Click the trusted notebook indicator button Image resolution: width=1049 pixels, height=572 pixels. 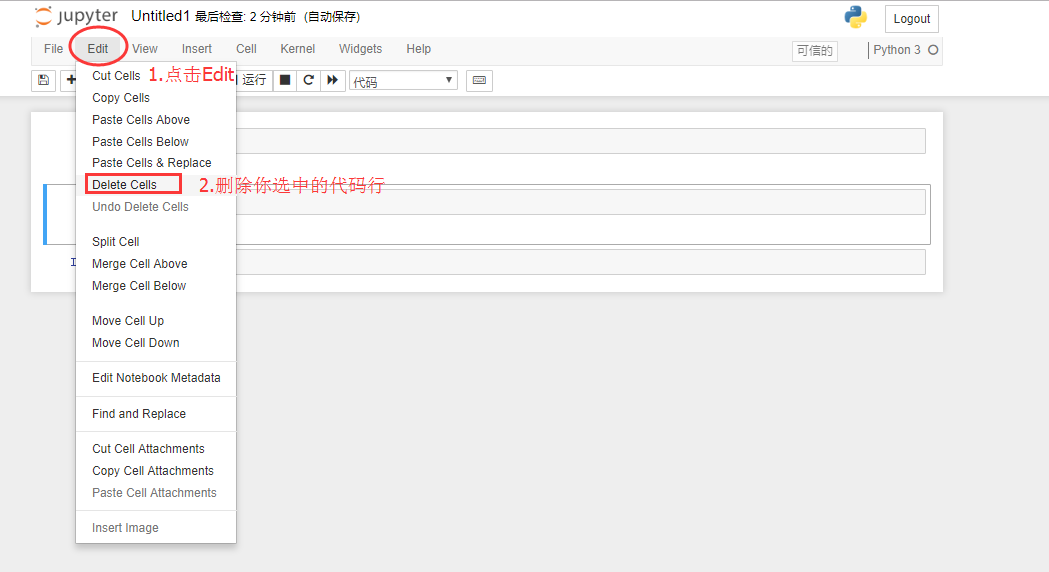[814, 50]
